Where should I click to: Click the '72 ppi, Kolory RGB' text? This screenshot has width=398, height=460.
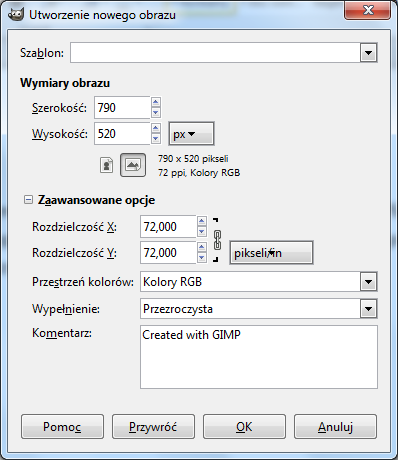[199, 173]
